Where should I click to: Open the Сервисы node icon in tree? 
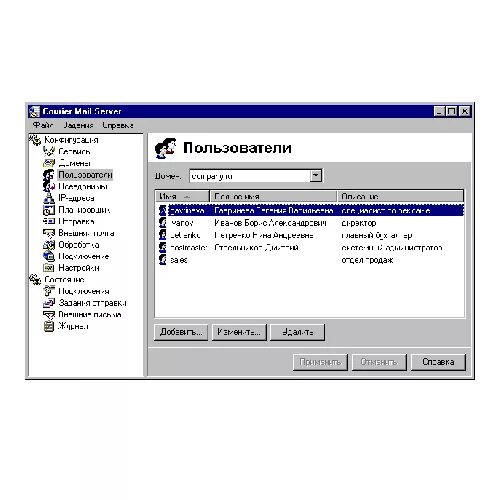click(x=49, y=152)
